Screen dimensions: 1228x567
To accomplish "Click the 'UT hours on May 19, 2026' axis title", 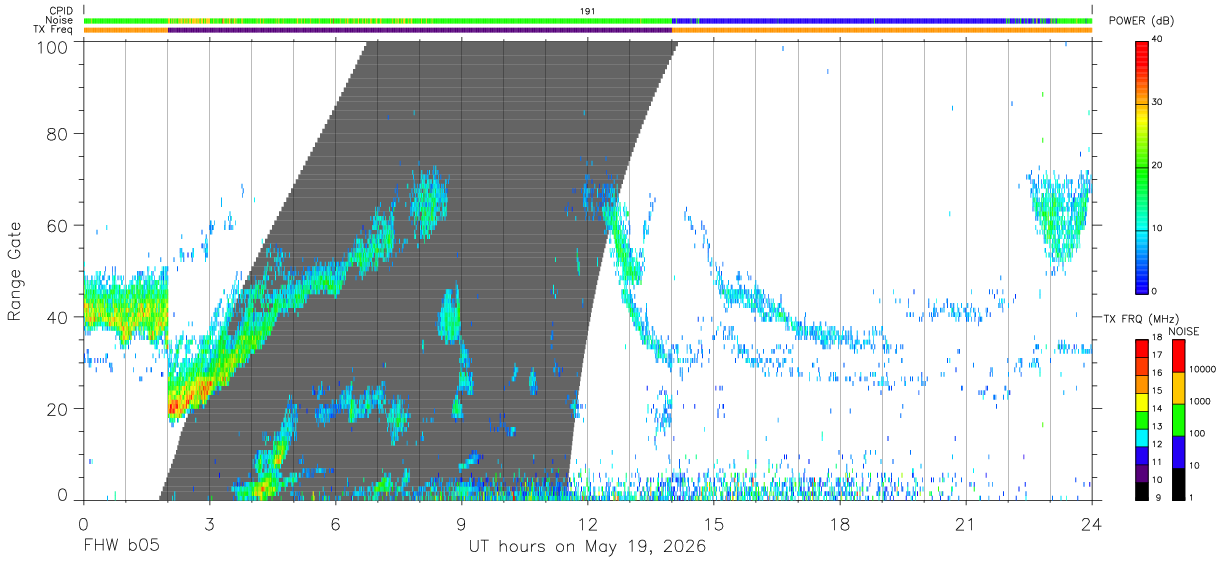I will click(x=587, y=547).
